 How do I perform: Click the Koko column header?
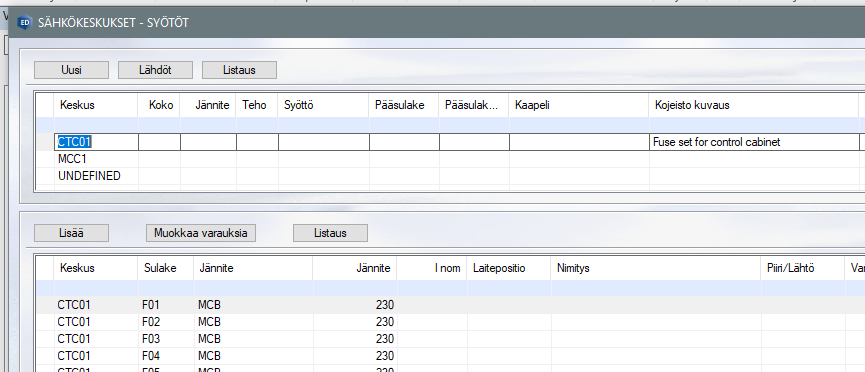[x=159, y=105]
